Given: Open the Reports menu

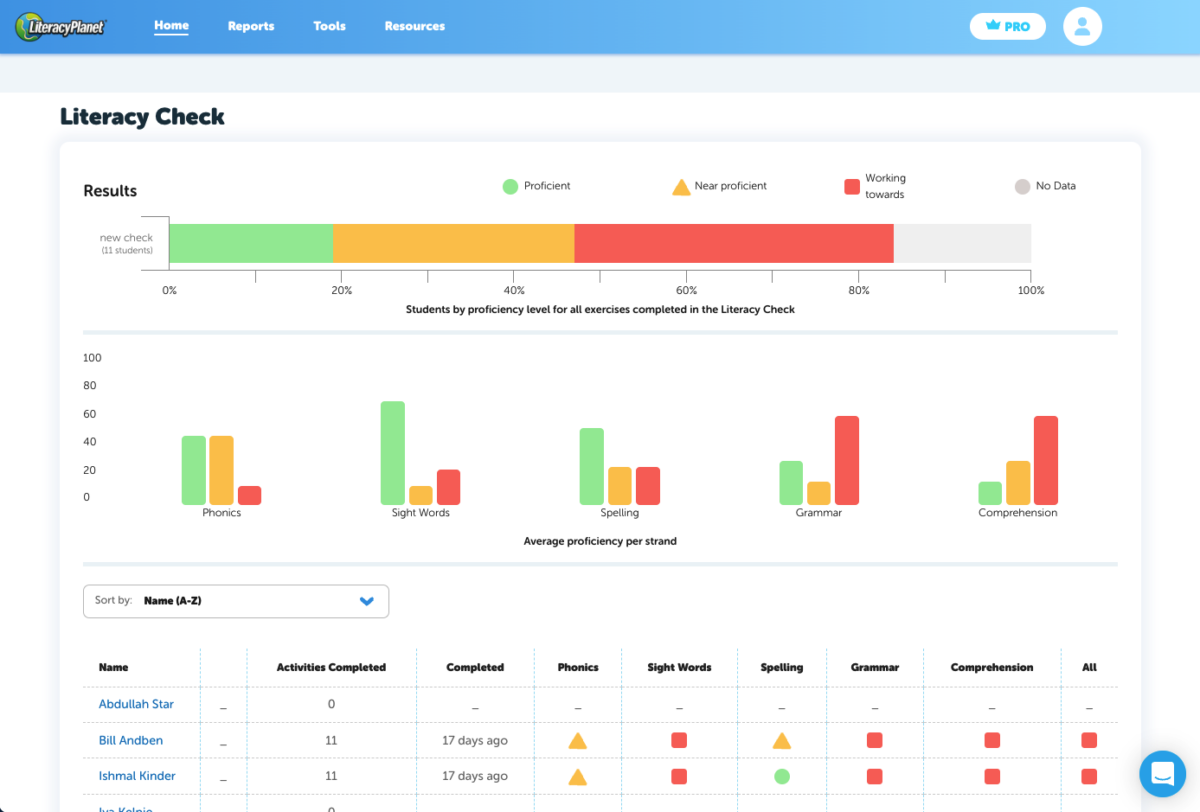Looking at the screenshot, I should tap(251, 26).
